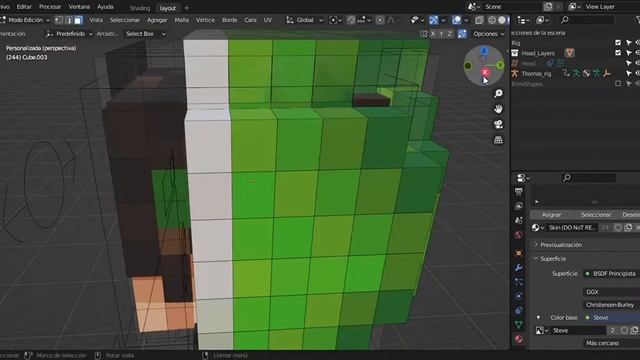Screen dimensions: 640x360
Task: Toggle Y mirror axis button
Action: point(441,34)
